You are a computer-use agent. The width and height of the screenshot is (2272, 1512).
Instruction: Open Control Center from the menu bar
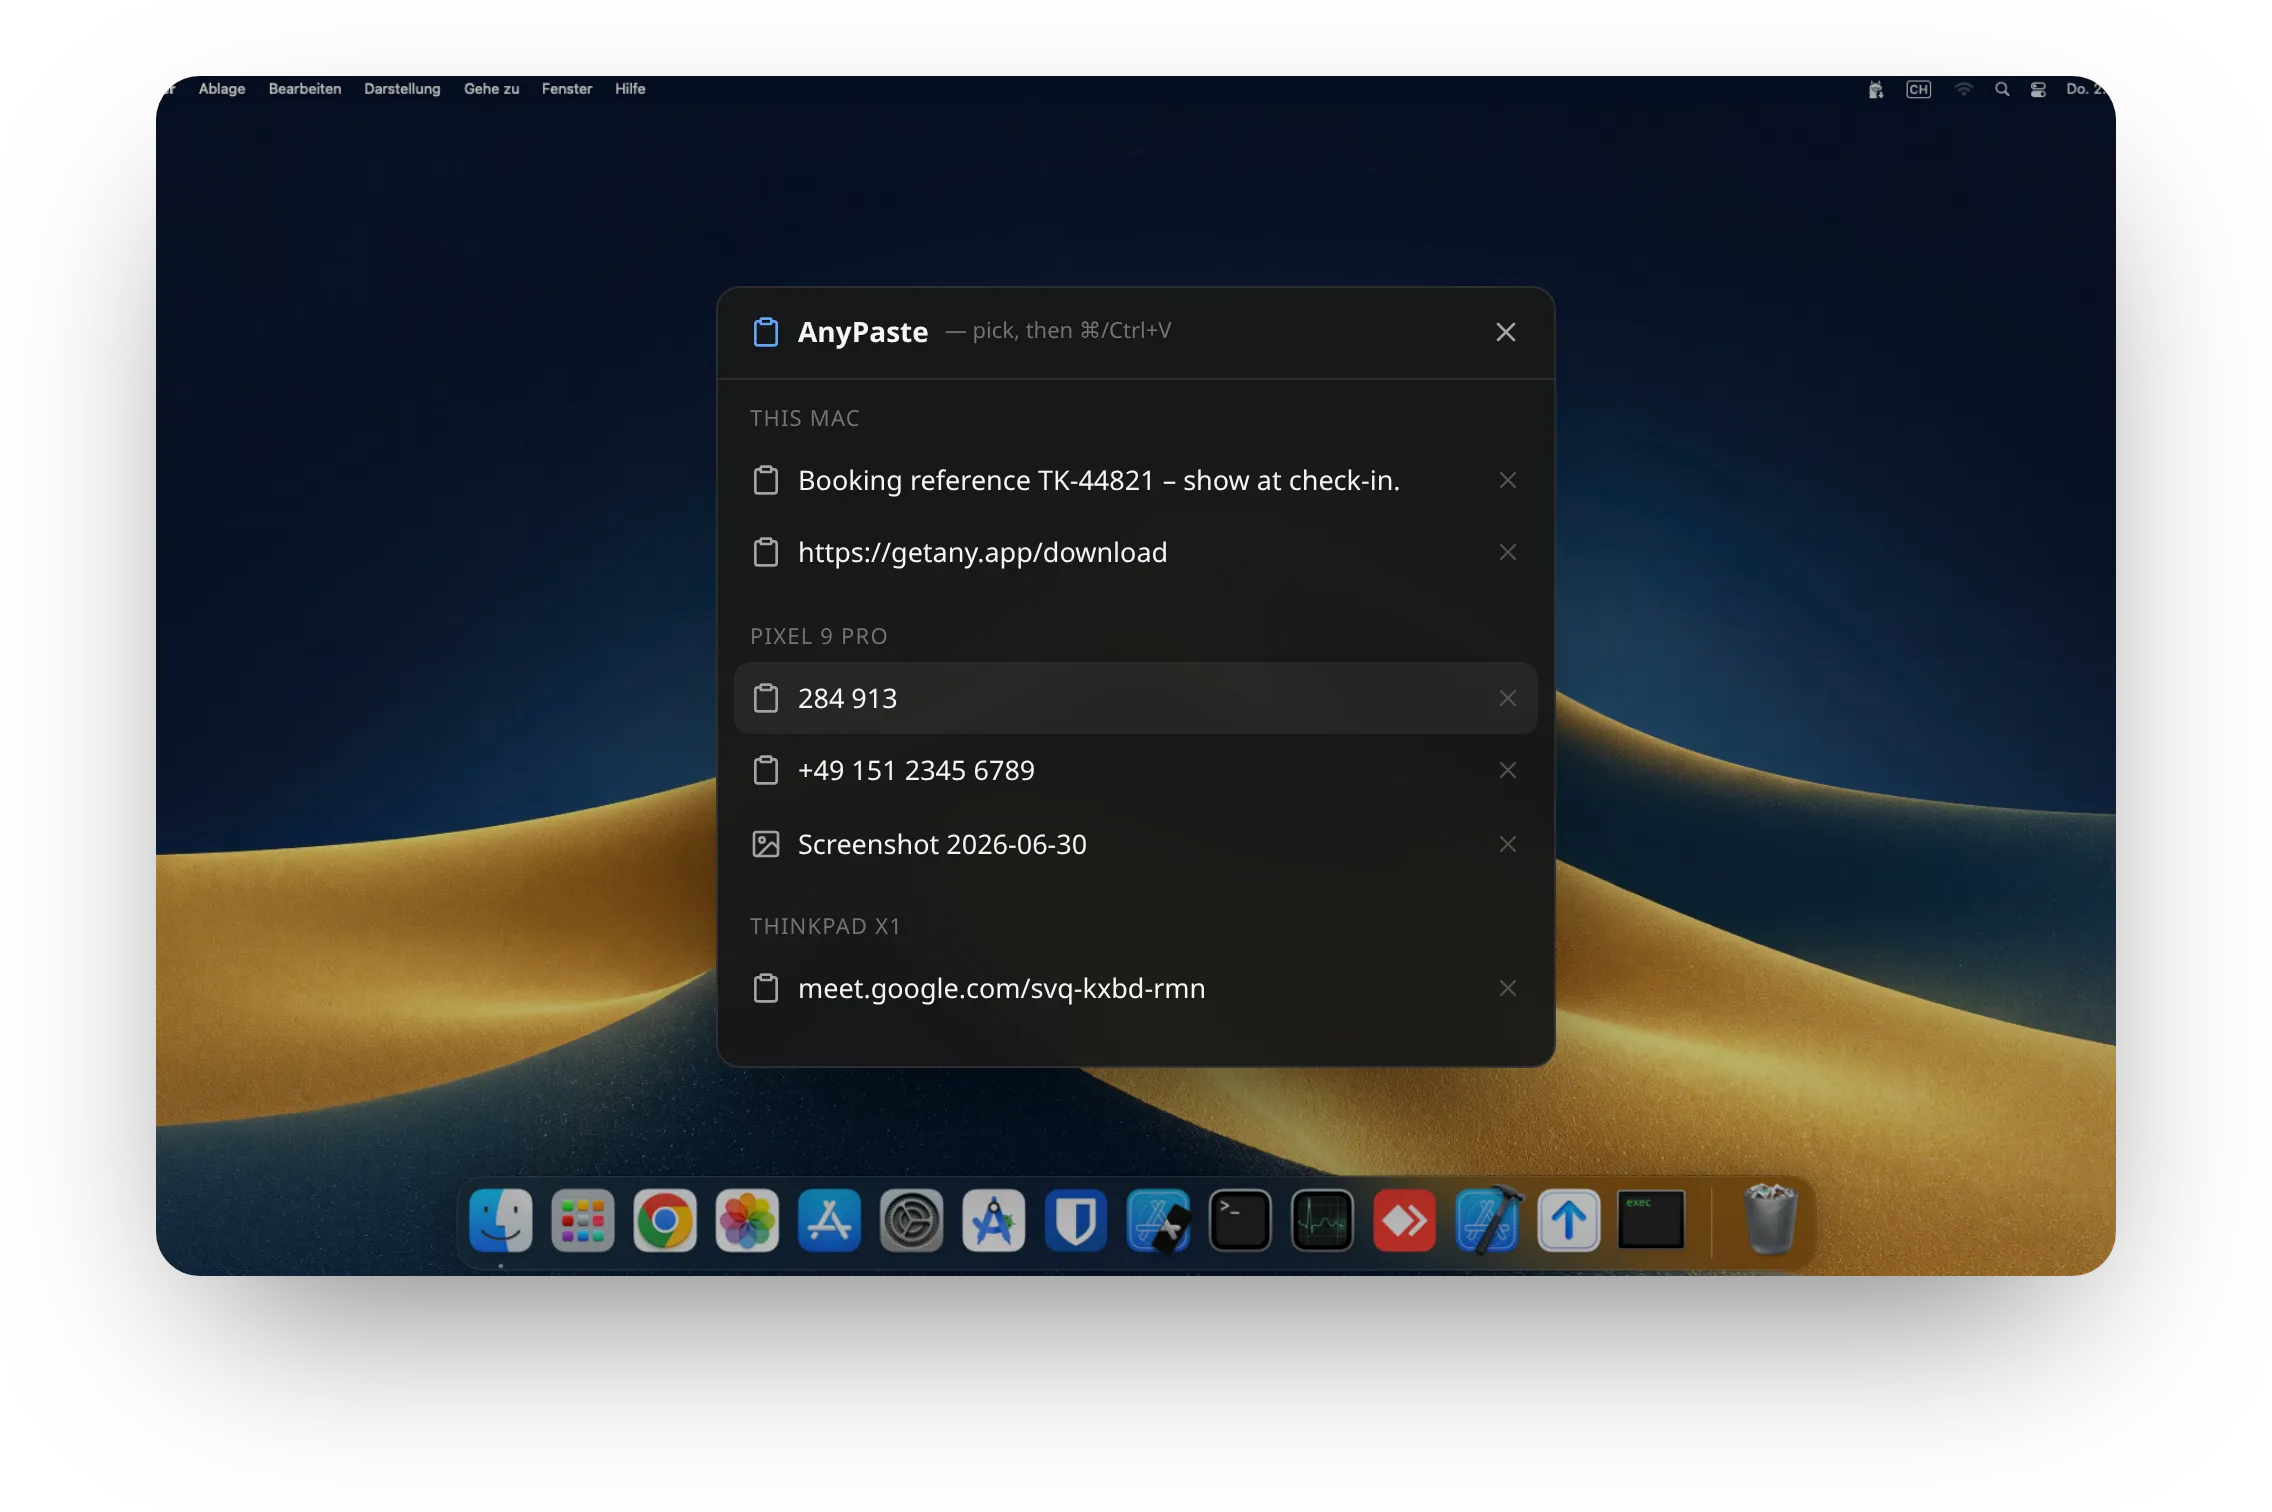click(2038, 89)
